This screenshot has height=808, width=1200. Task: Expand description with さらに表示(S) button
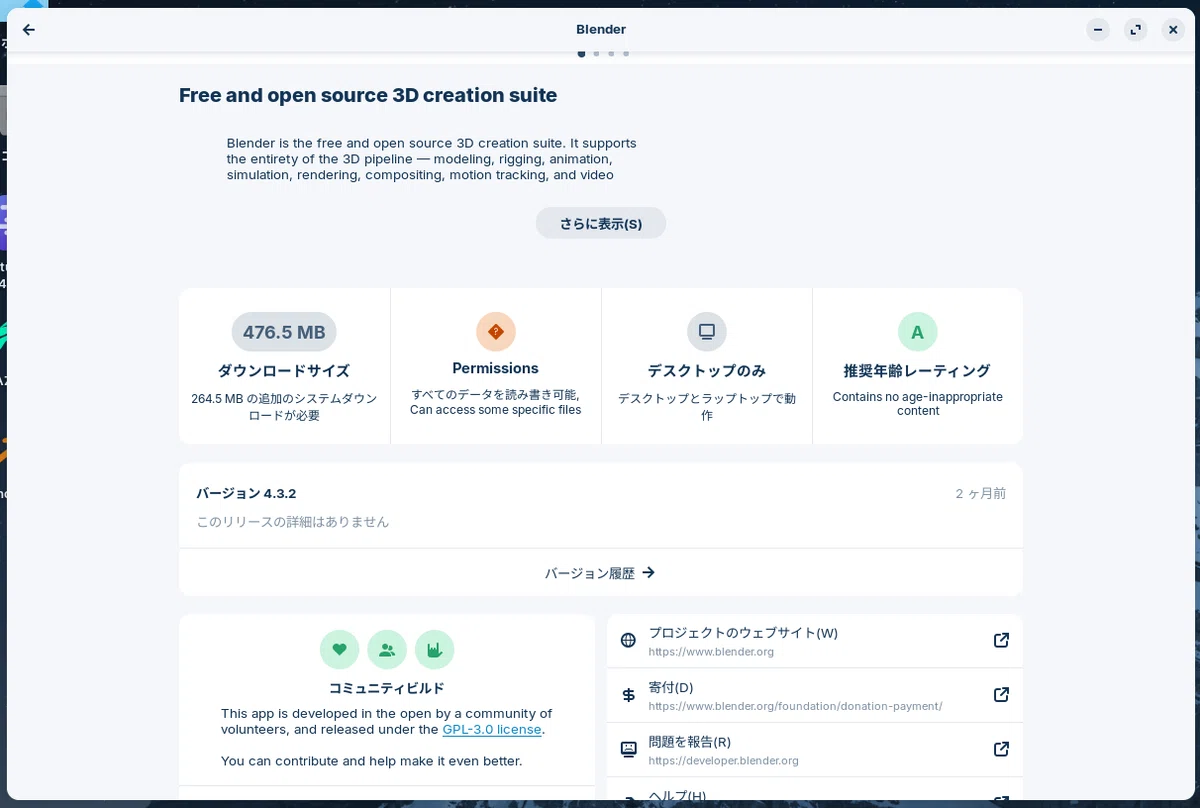(x=601, y=223)
